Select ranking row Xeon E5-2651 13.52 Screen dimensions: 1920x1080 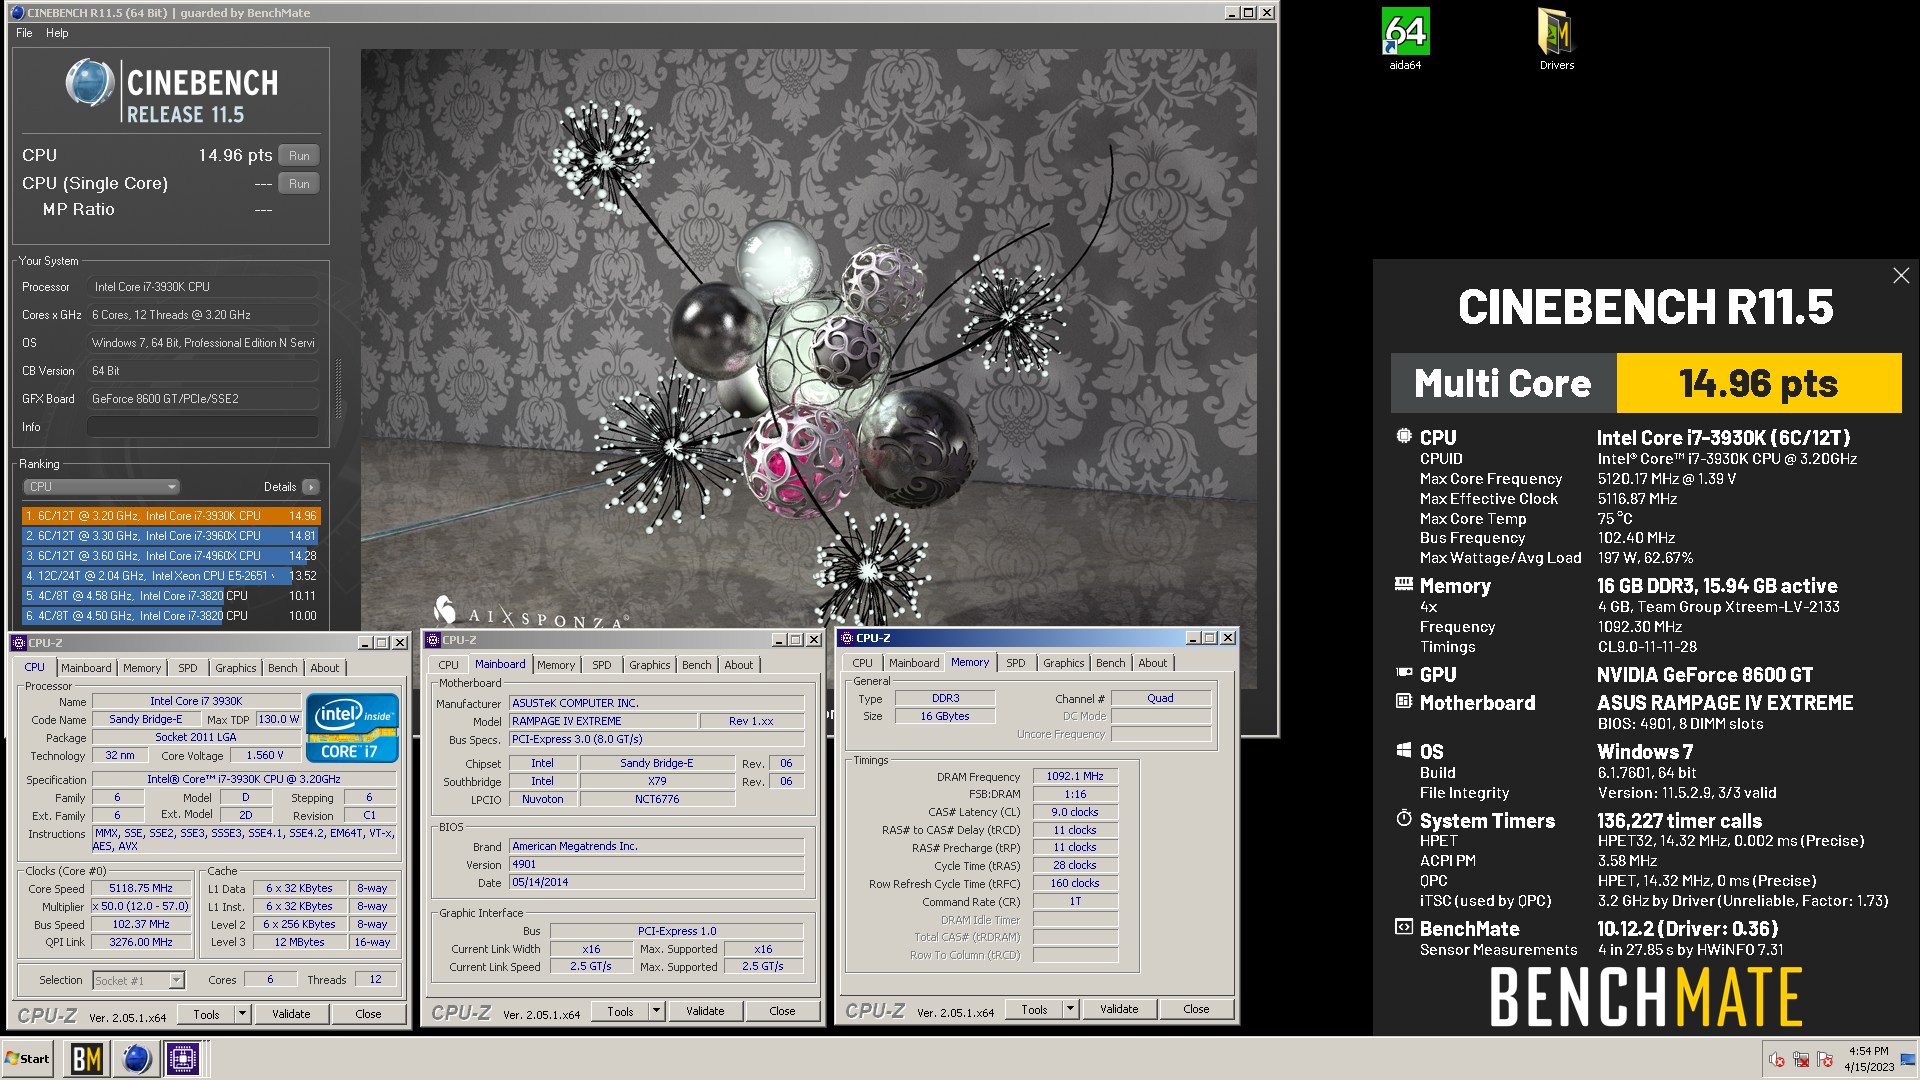171,576
